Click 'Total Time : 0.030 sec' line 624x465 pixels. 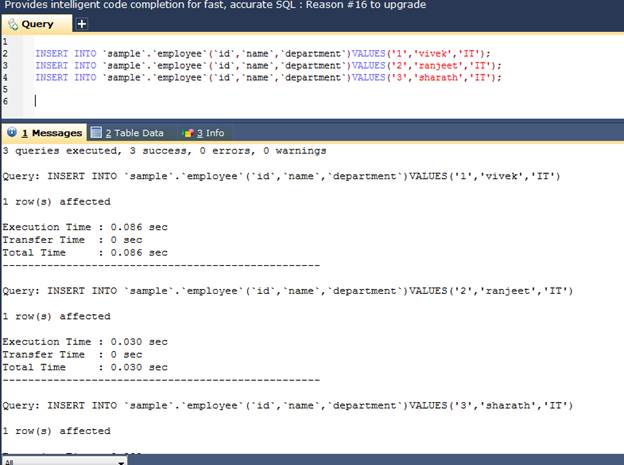click(x=85, y=367)
